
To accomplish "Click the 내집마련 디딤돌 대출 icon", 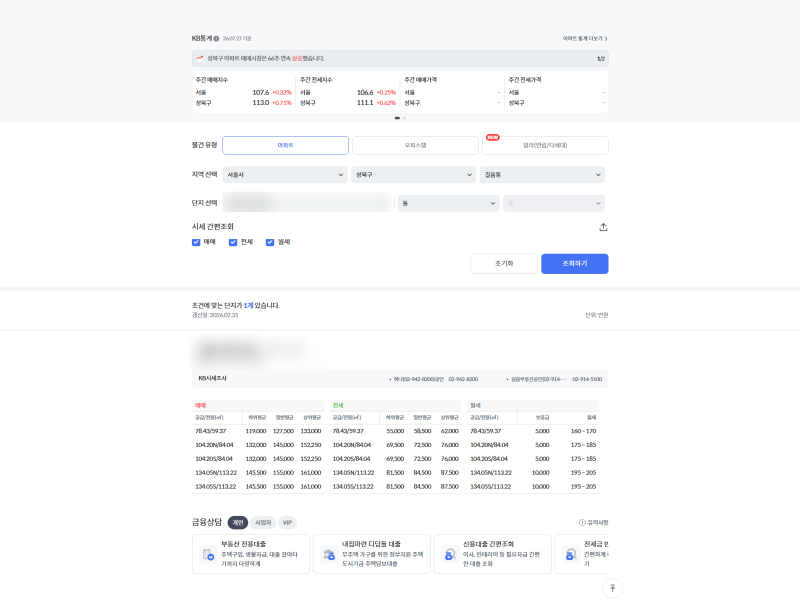I will pos(329,554).
